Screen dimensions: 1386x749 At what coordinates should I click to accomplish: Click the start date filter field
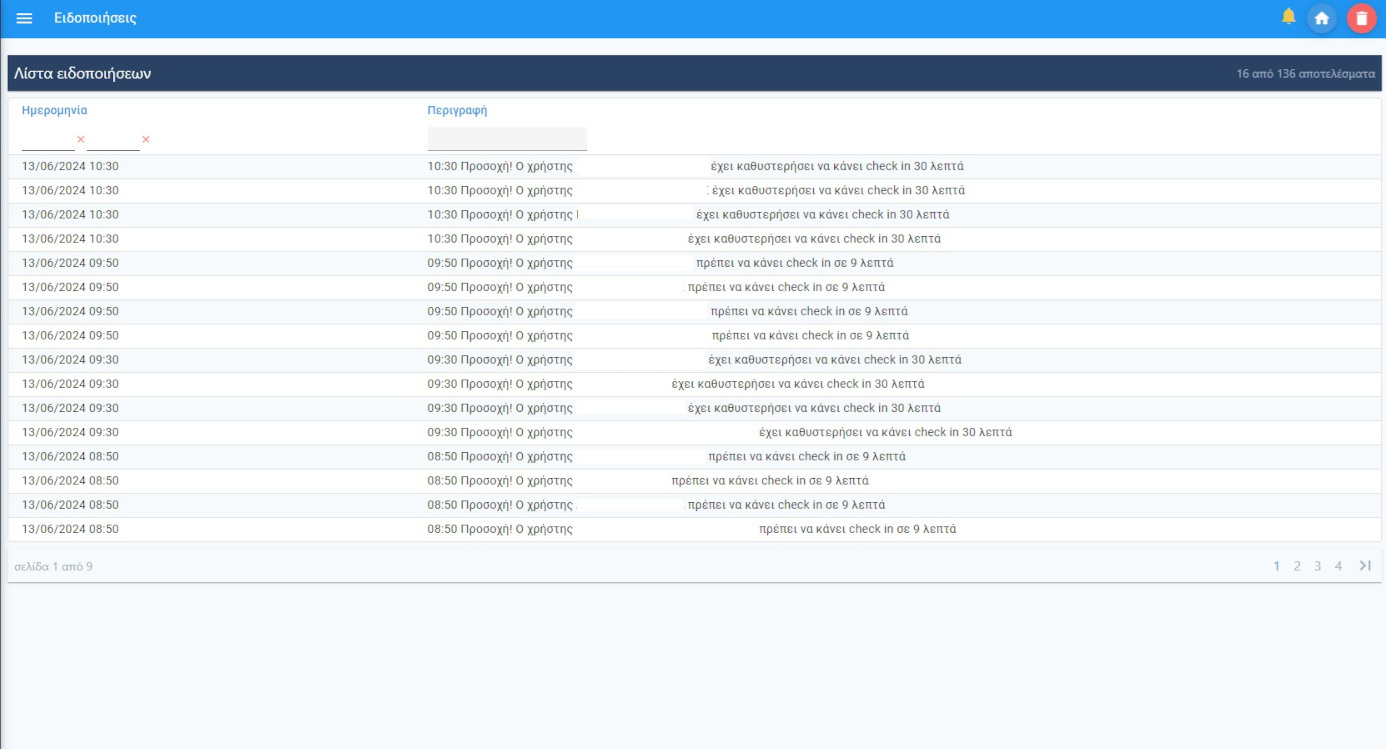click(48, 140)
